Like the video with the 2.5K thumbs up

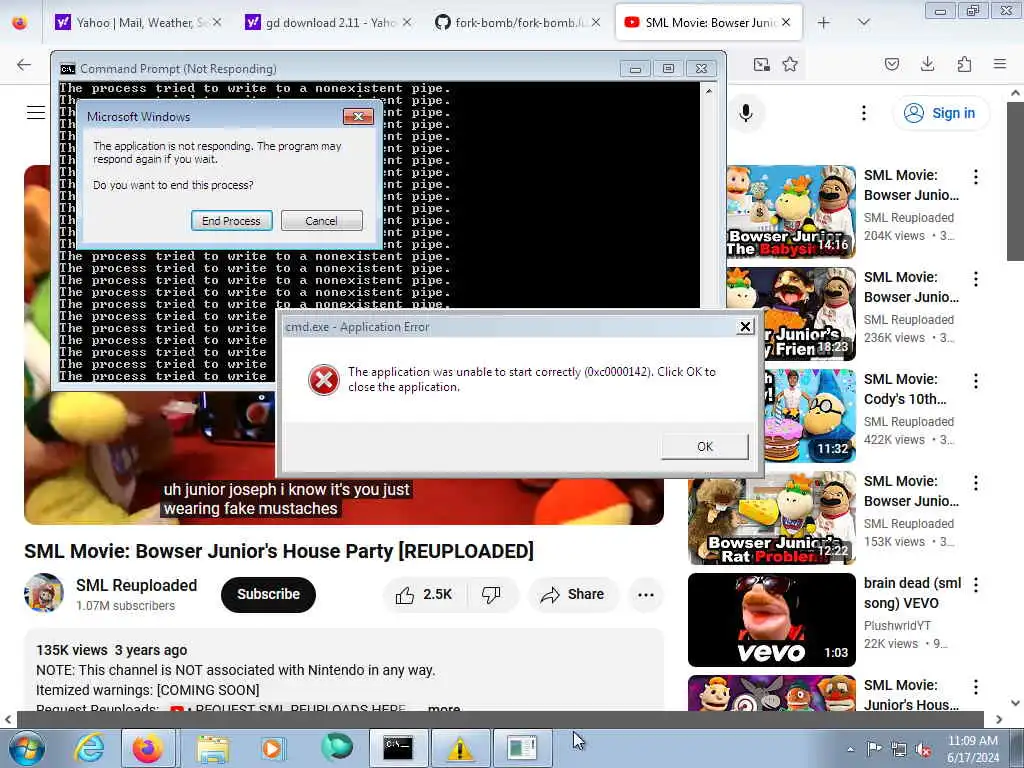point(424,594)
